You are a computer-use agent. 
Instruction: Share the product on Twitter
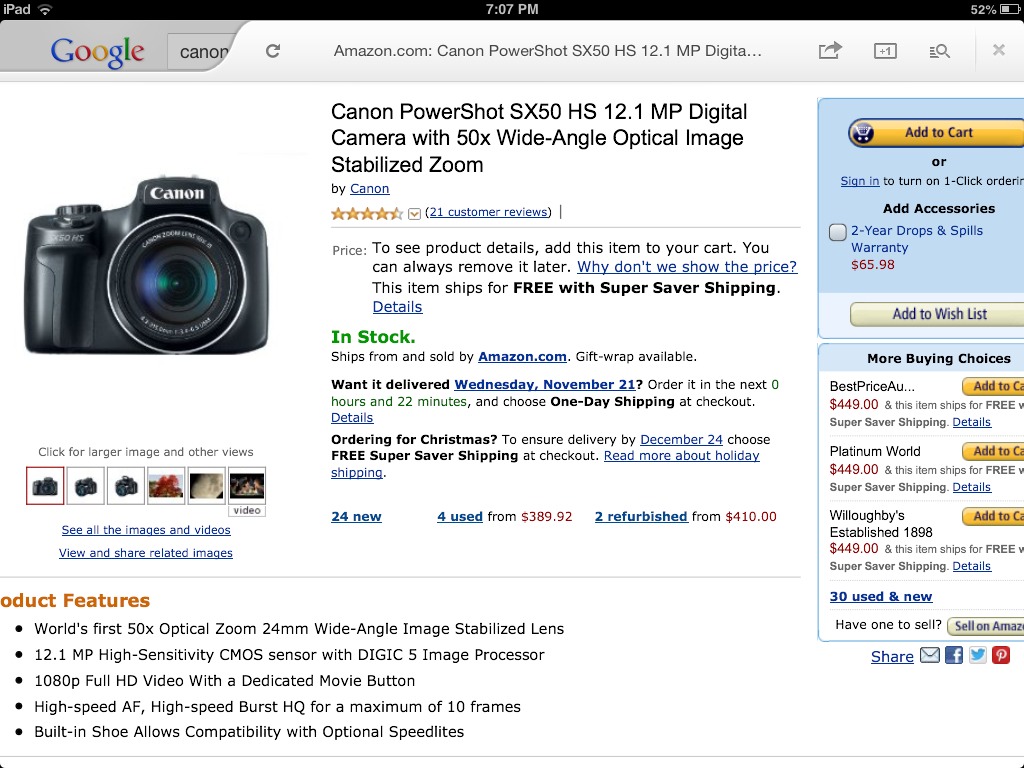pos(977,655)
